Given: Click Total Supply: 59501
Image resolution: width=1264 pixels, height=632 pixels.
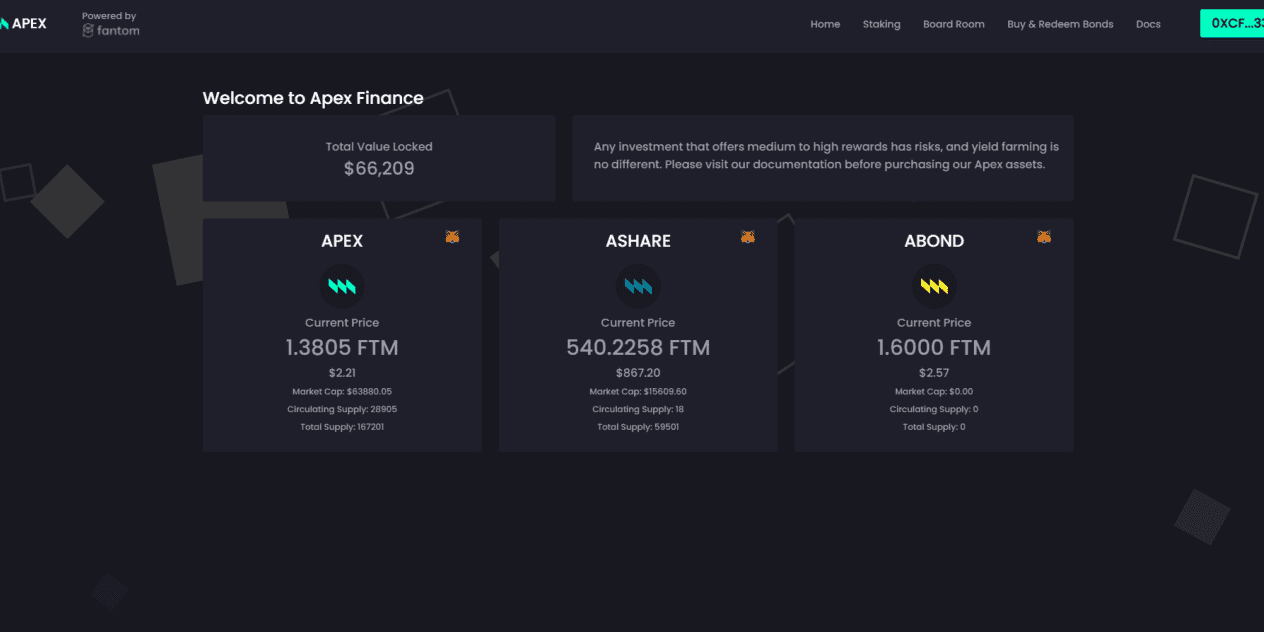Looking at the screenshot, I should tap(638, 427).
